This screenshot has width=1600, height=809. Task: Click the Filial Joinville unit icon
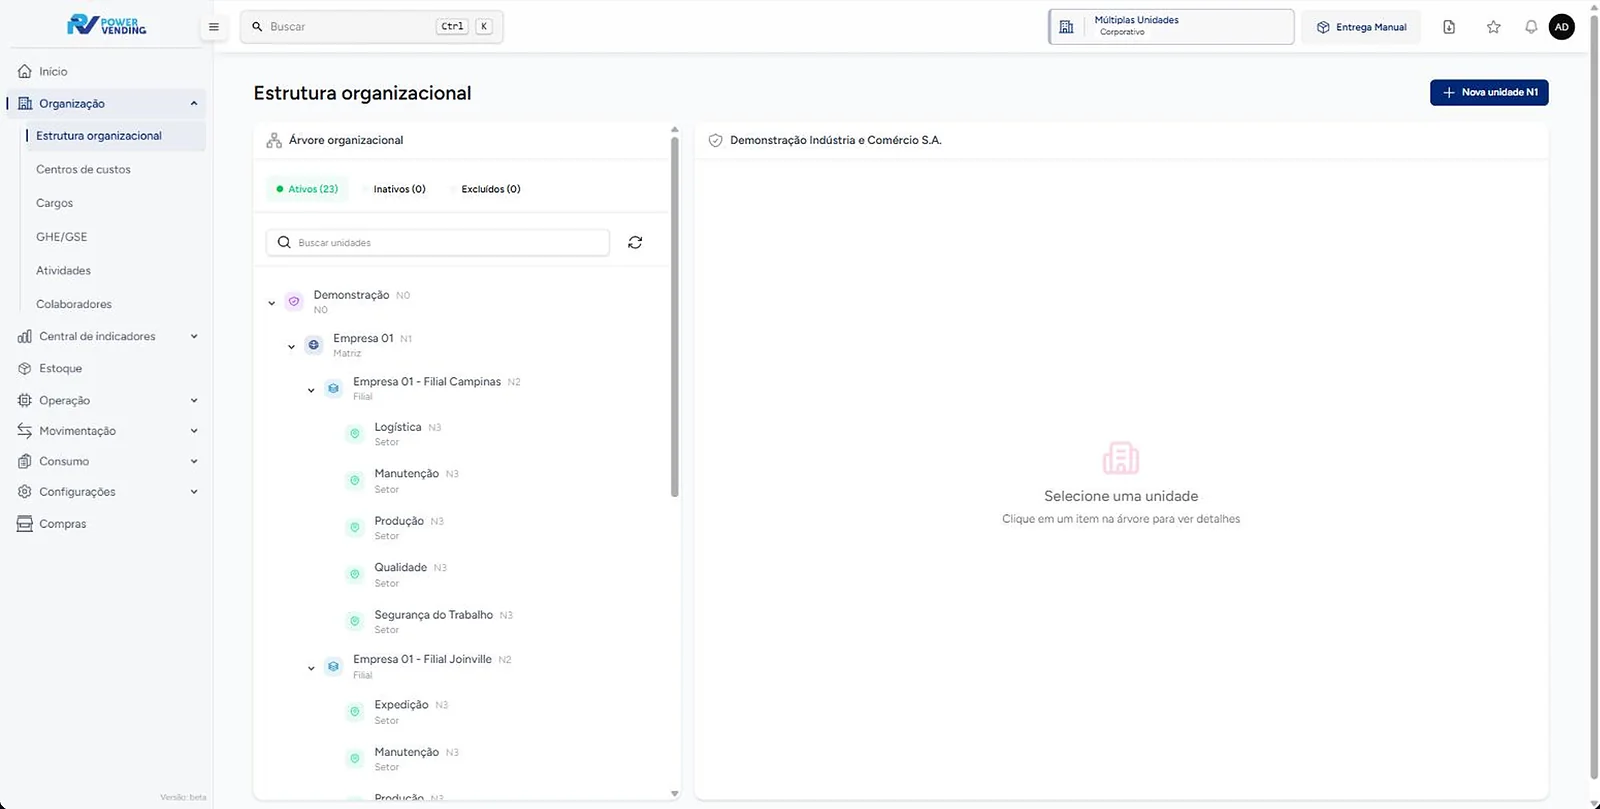pos(333,666)
